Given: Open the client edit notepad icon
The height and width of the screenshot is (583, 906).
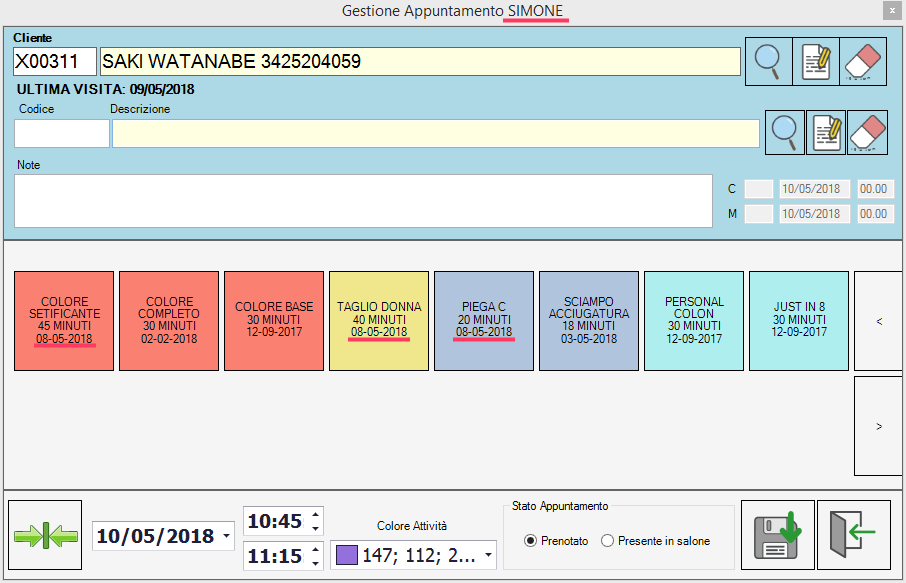Looking at the screenshot, I should coord(815,61).
